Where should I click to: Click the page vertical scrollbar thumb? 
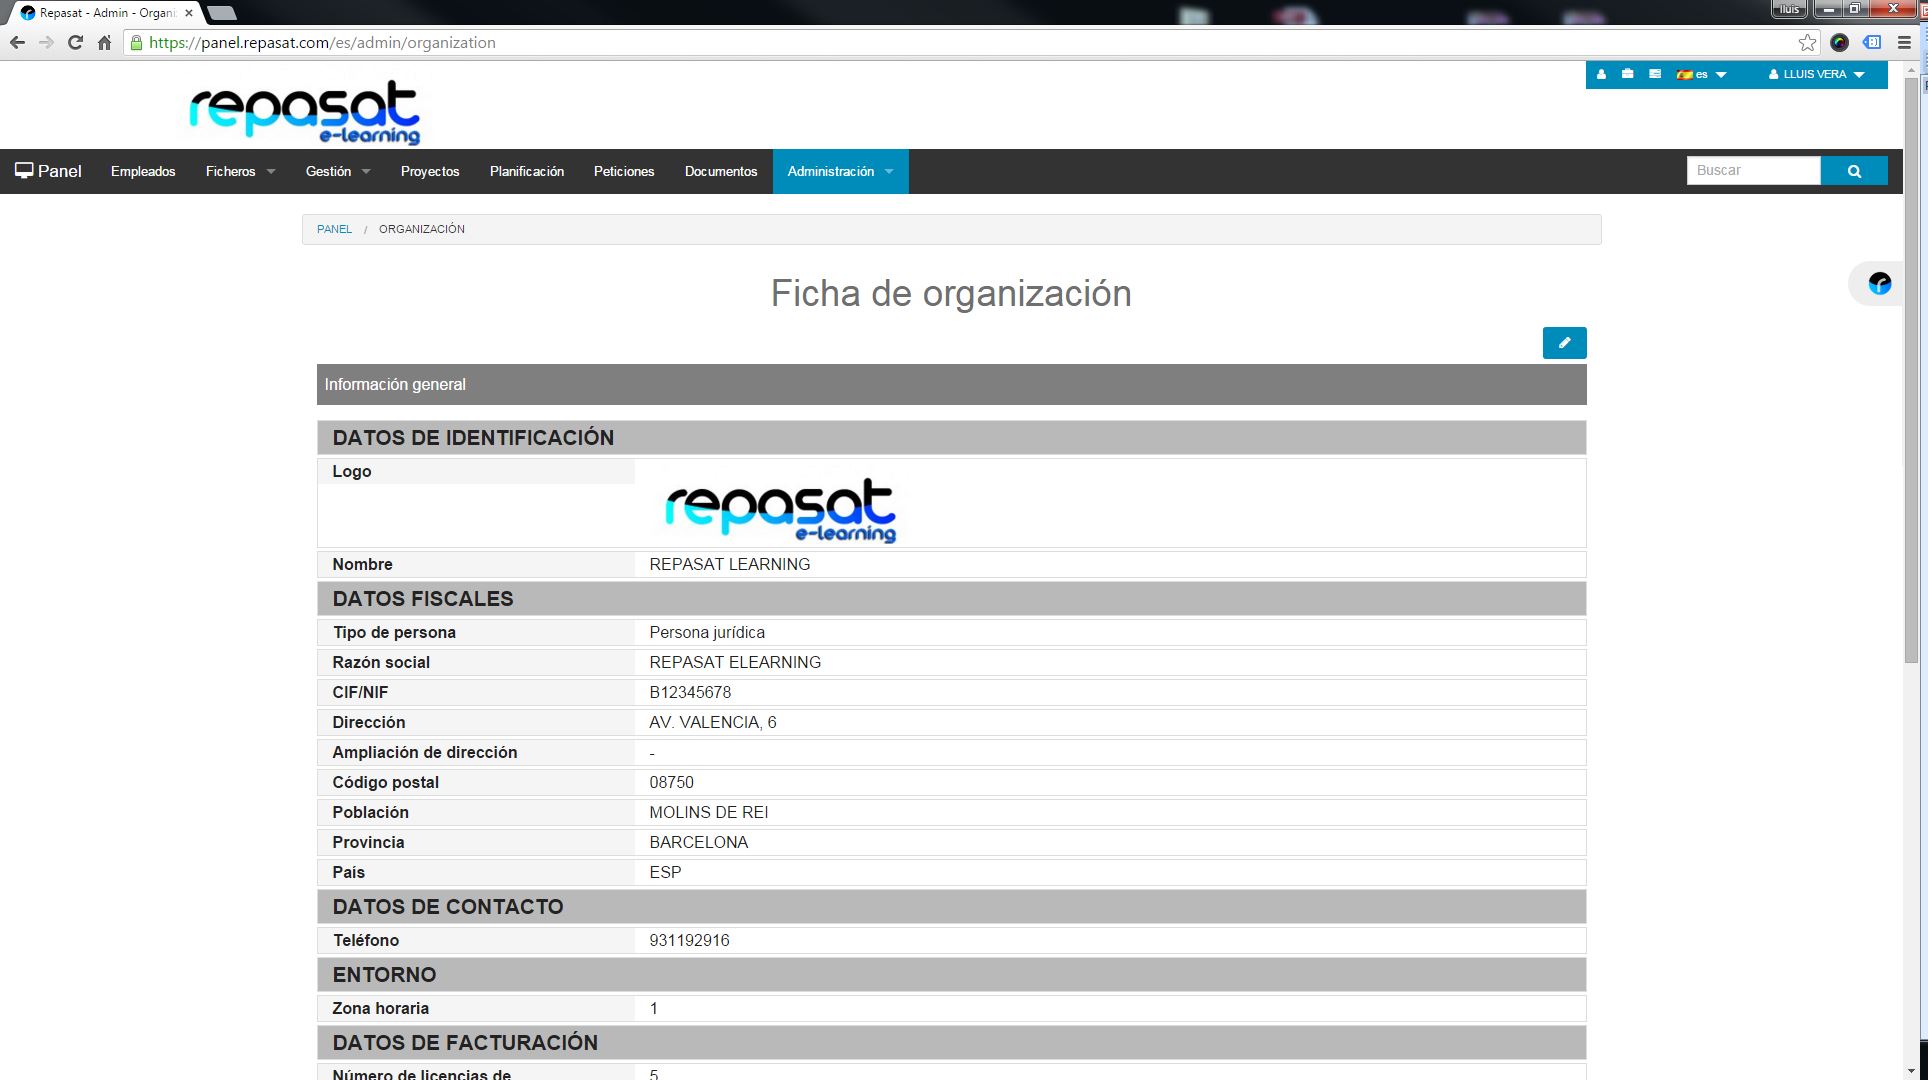point(1912,370)
